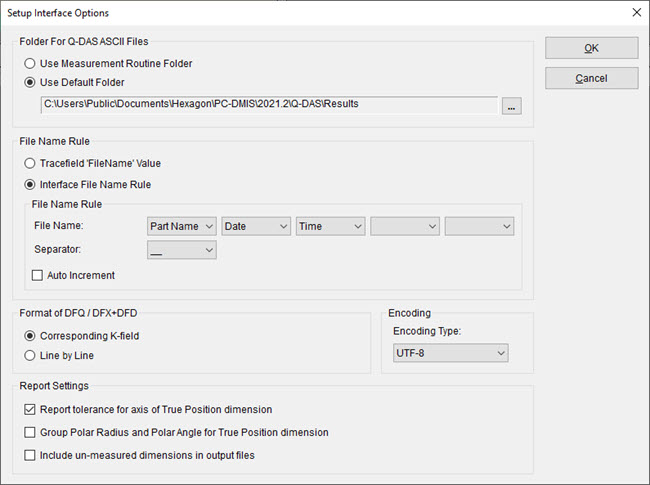Select Tracefield 'FileName' Value option
This screenshot has height=485, width=650.
pyautogui.click(x=31, y=163)
